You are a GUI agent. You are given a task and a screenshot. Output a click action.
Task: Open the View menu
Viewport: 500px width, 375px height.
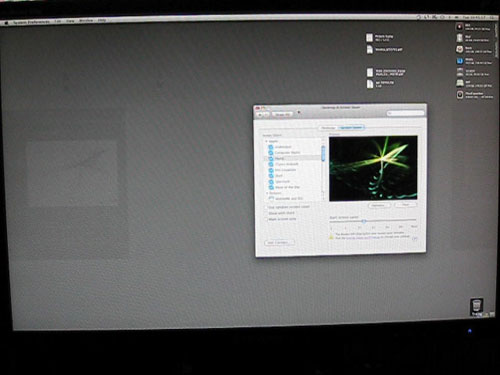(x=70, y=21)
